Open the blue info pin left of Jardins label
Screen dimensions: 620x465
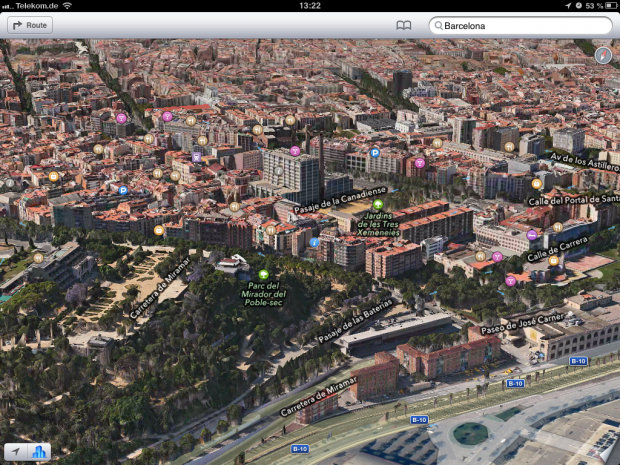click(314, 242)
